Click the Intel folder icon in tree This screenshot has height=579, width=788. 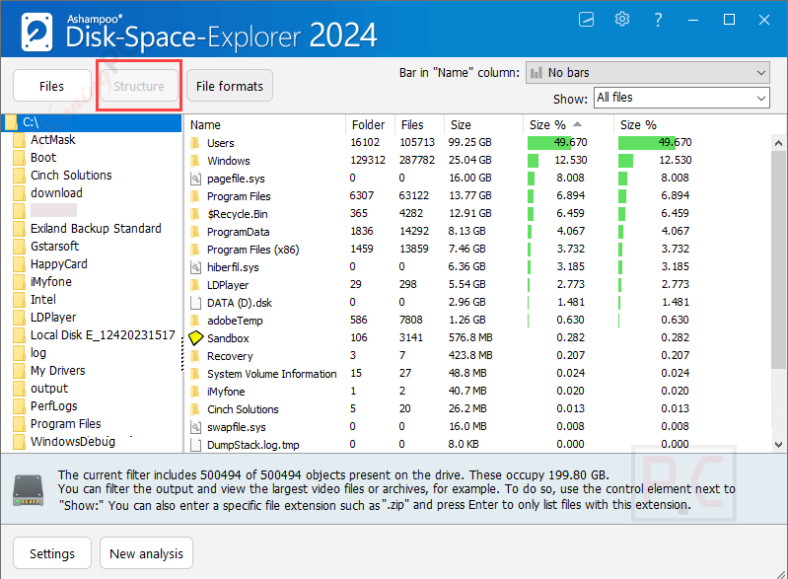click(x=19, y=300)
